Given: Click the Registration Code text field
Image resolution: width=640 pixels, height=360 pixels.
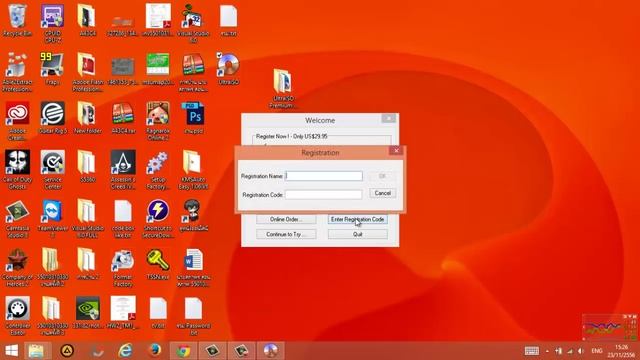Looking at the screenshot, I should [324, 195].
